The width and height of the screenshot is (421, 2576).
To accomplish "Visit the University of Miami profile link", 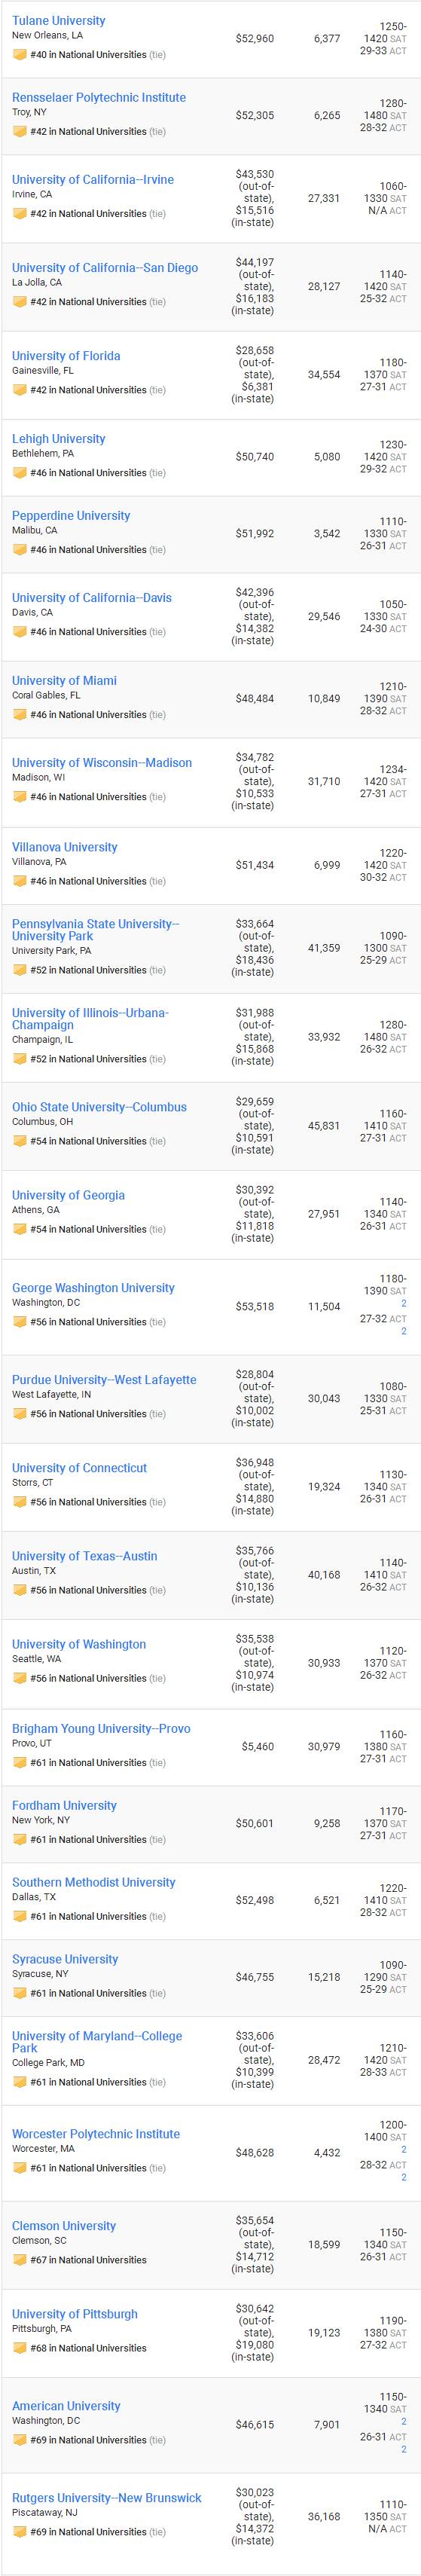I will [64, 681].
